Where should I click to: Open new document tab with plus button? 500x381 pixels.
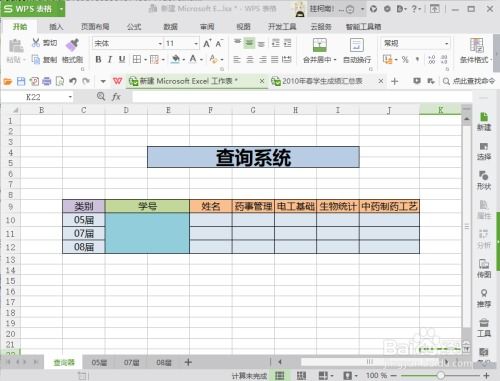pos(394,81)
